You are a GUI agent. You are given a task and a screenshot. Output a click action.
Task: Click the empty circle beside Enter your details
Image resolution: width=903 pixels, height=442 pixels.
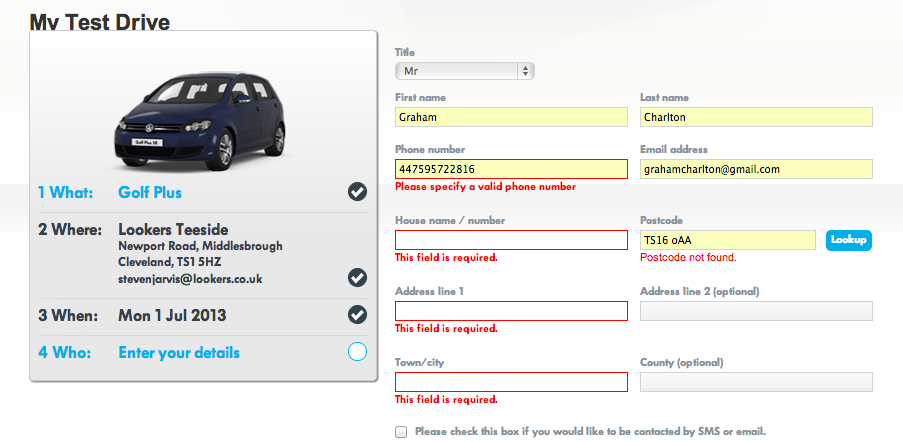[x=357, y=352]
